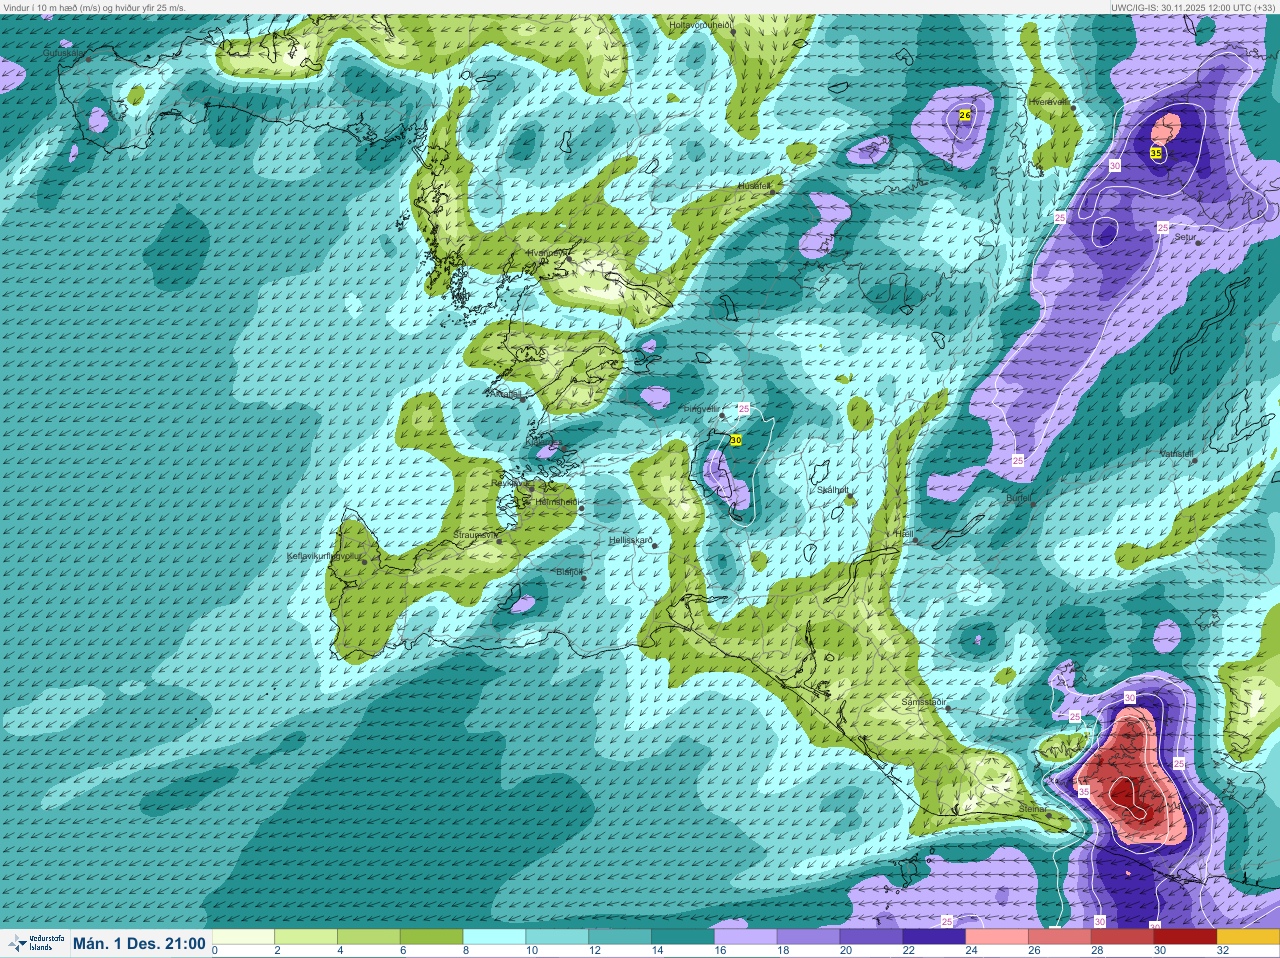Click the Veðurstofa Íslands logo
The width and height of the screenshot is (1280, 958).
(x=35, y=943)
